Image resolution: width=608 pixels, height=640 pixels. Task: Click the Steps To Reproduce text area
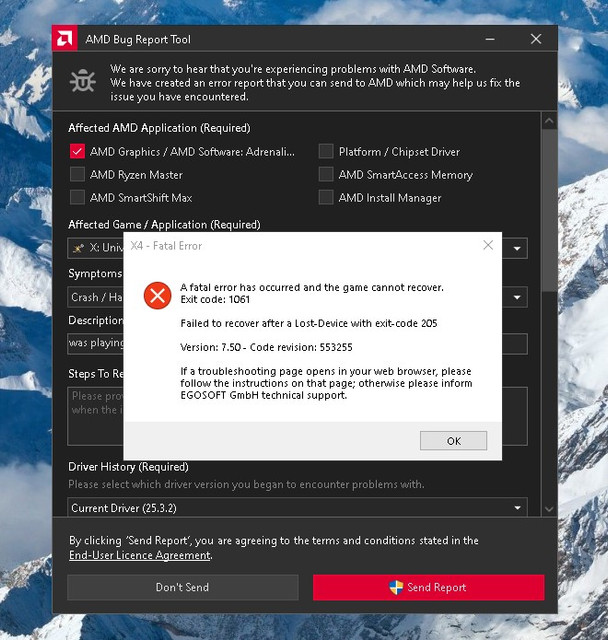pos(297,416)
